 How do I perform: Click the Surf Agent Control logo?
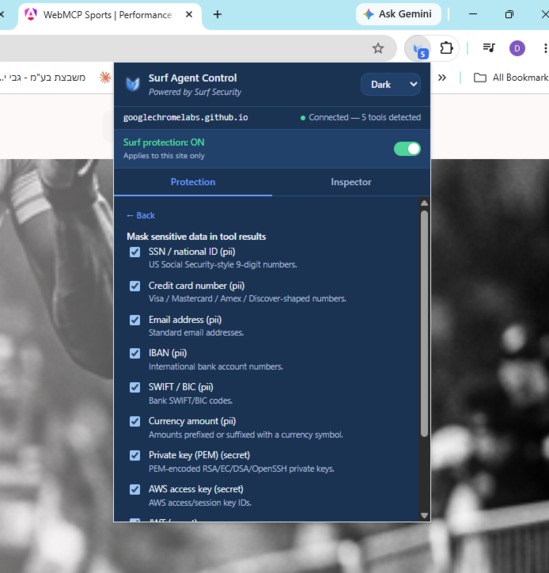(x=133, y=84)
